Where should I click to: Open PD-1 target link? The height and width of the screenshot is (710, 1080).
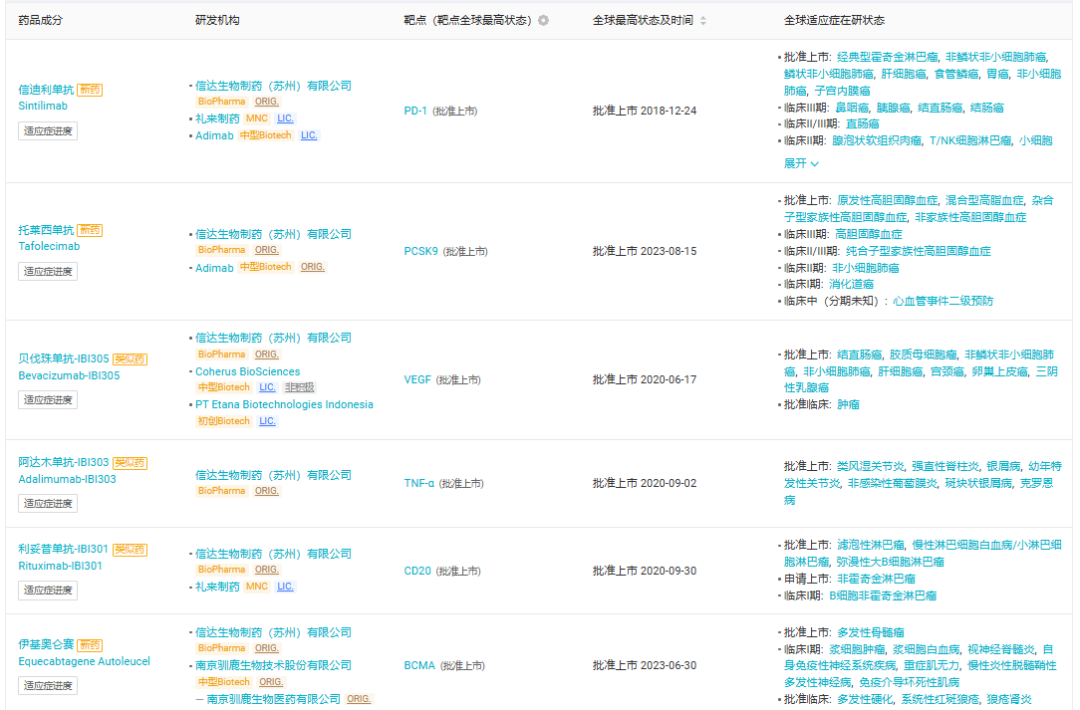(415, 111)
